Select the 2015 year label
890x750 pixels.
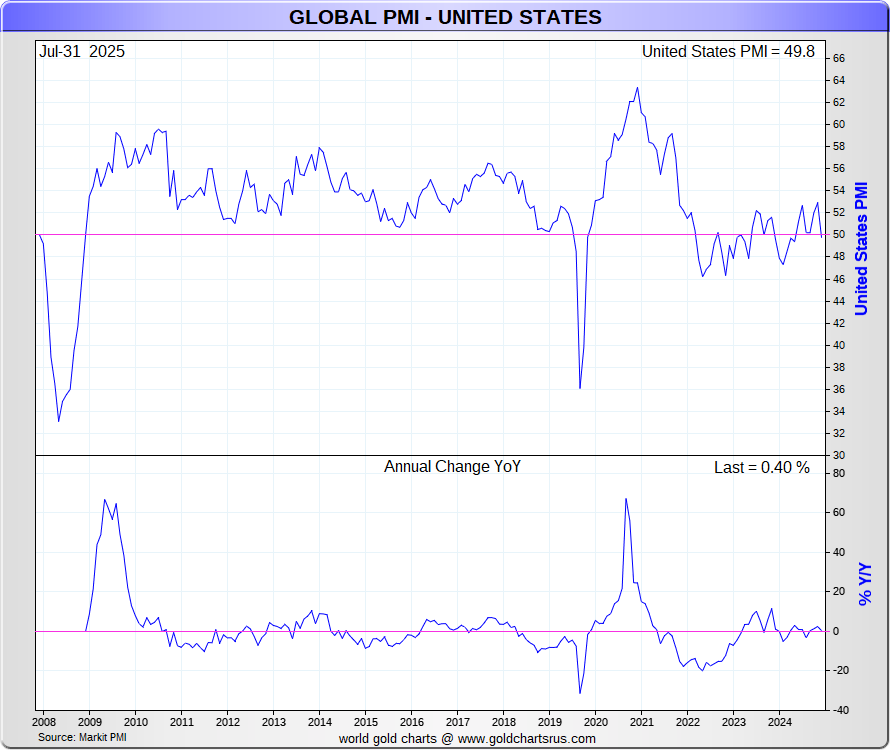(366, 722)
